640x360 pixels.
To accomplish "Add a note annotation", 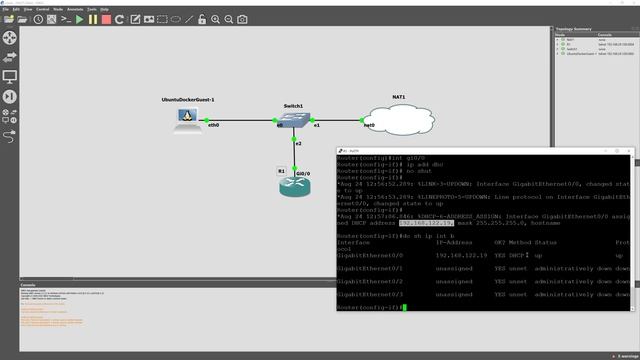I will tap(135, 19).
